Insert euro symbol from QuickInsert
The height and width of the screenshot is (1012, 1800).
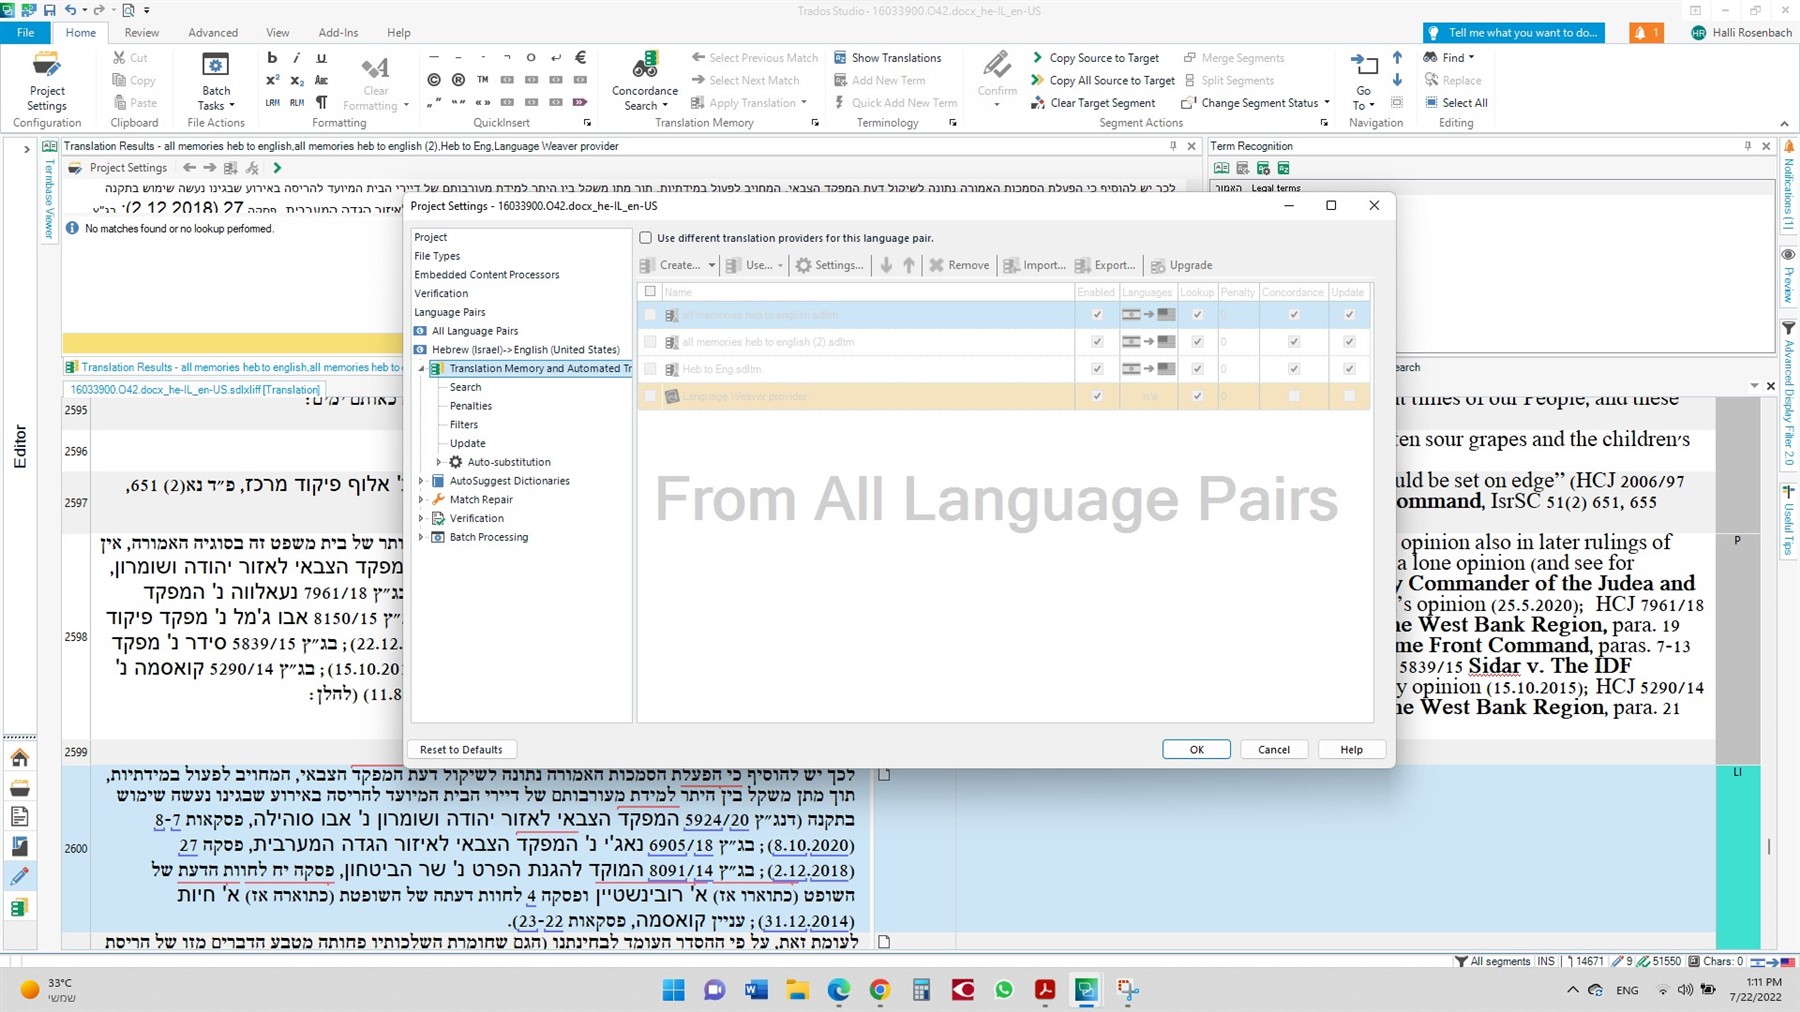tap(580, 58)
